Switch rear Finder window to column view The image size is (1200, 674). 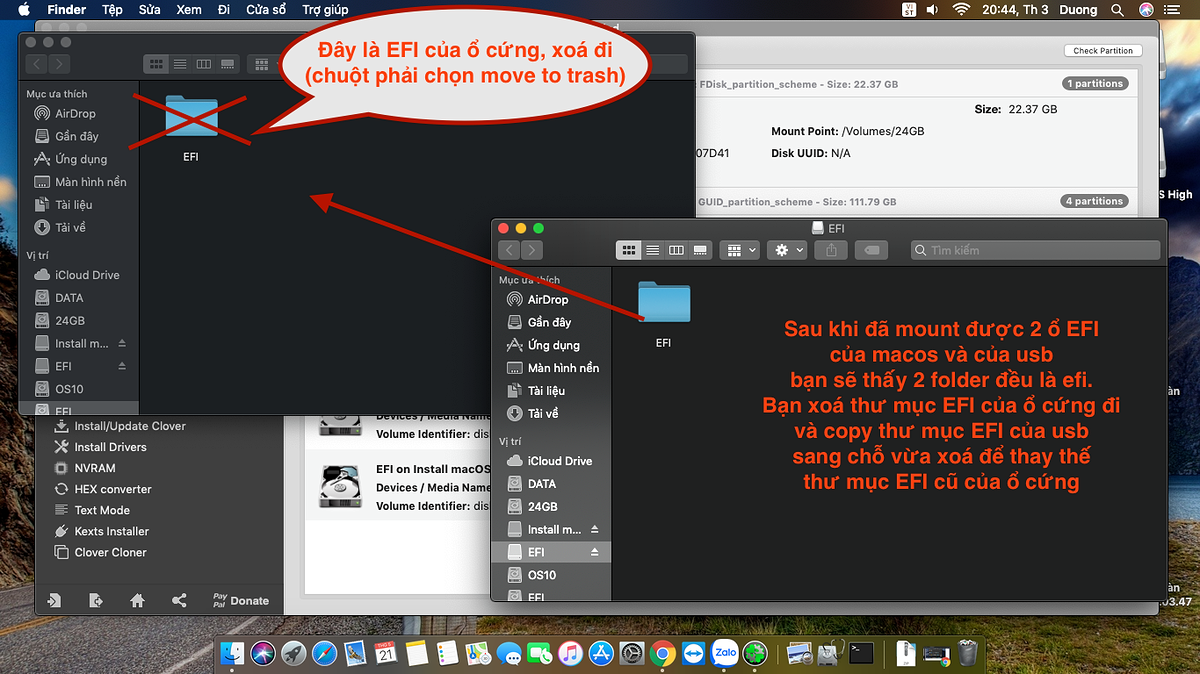203,64
